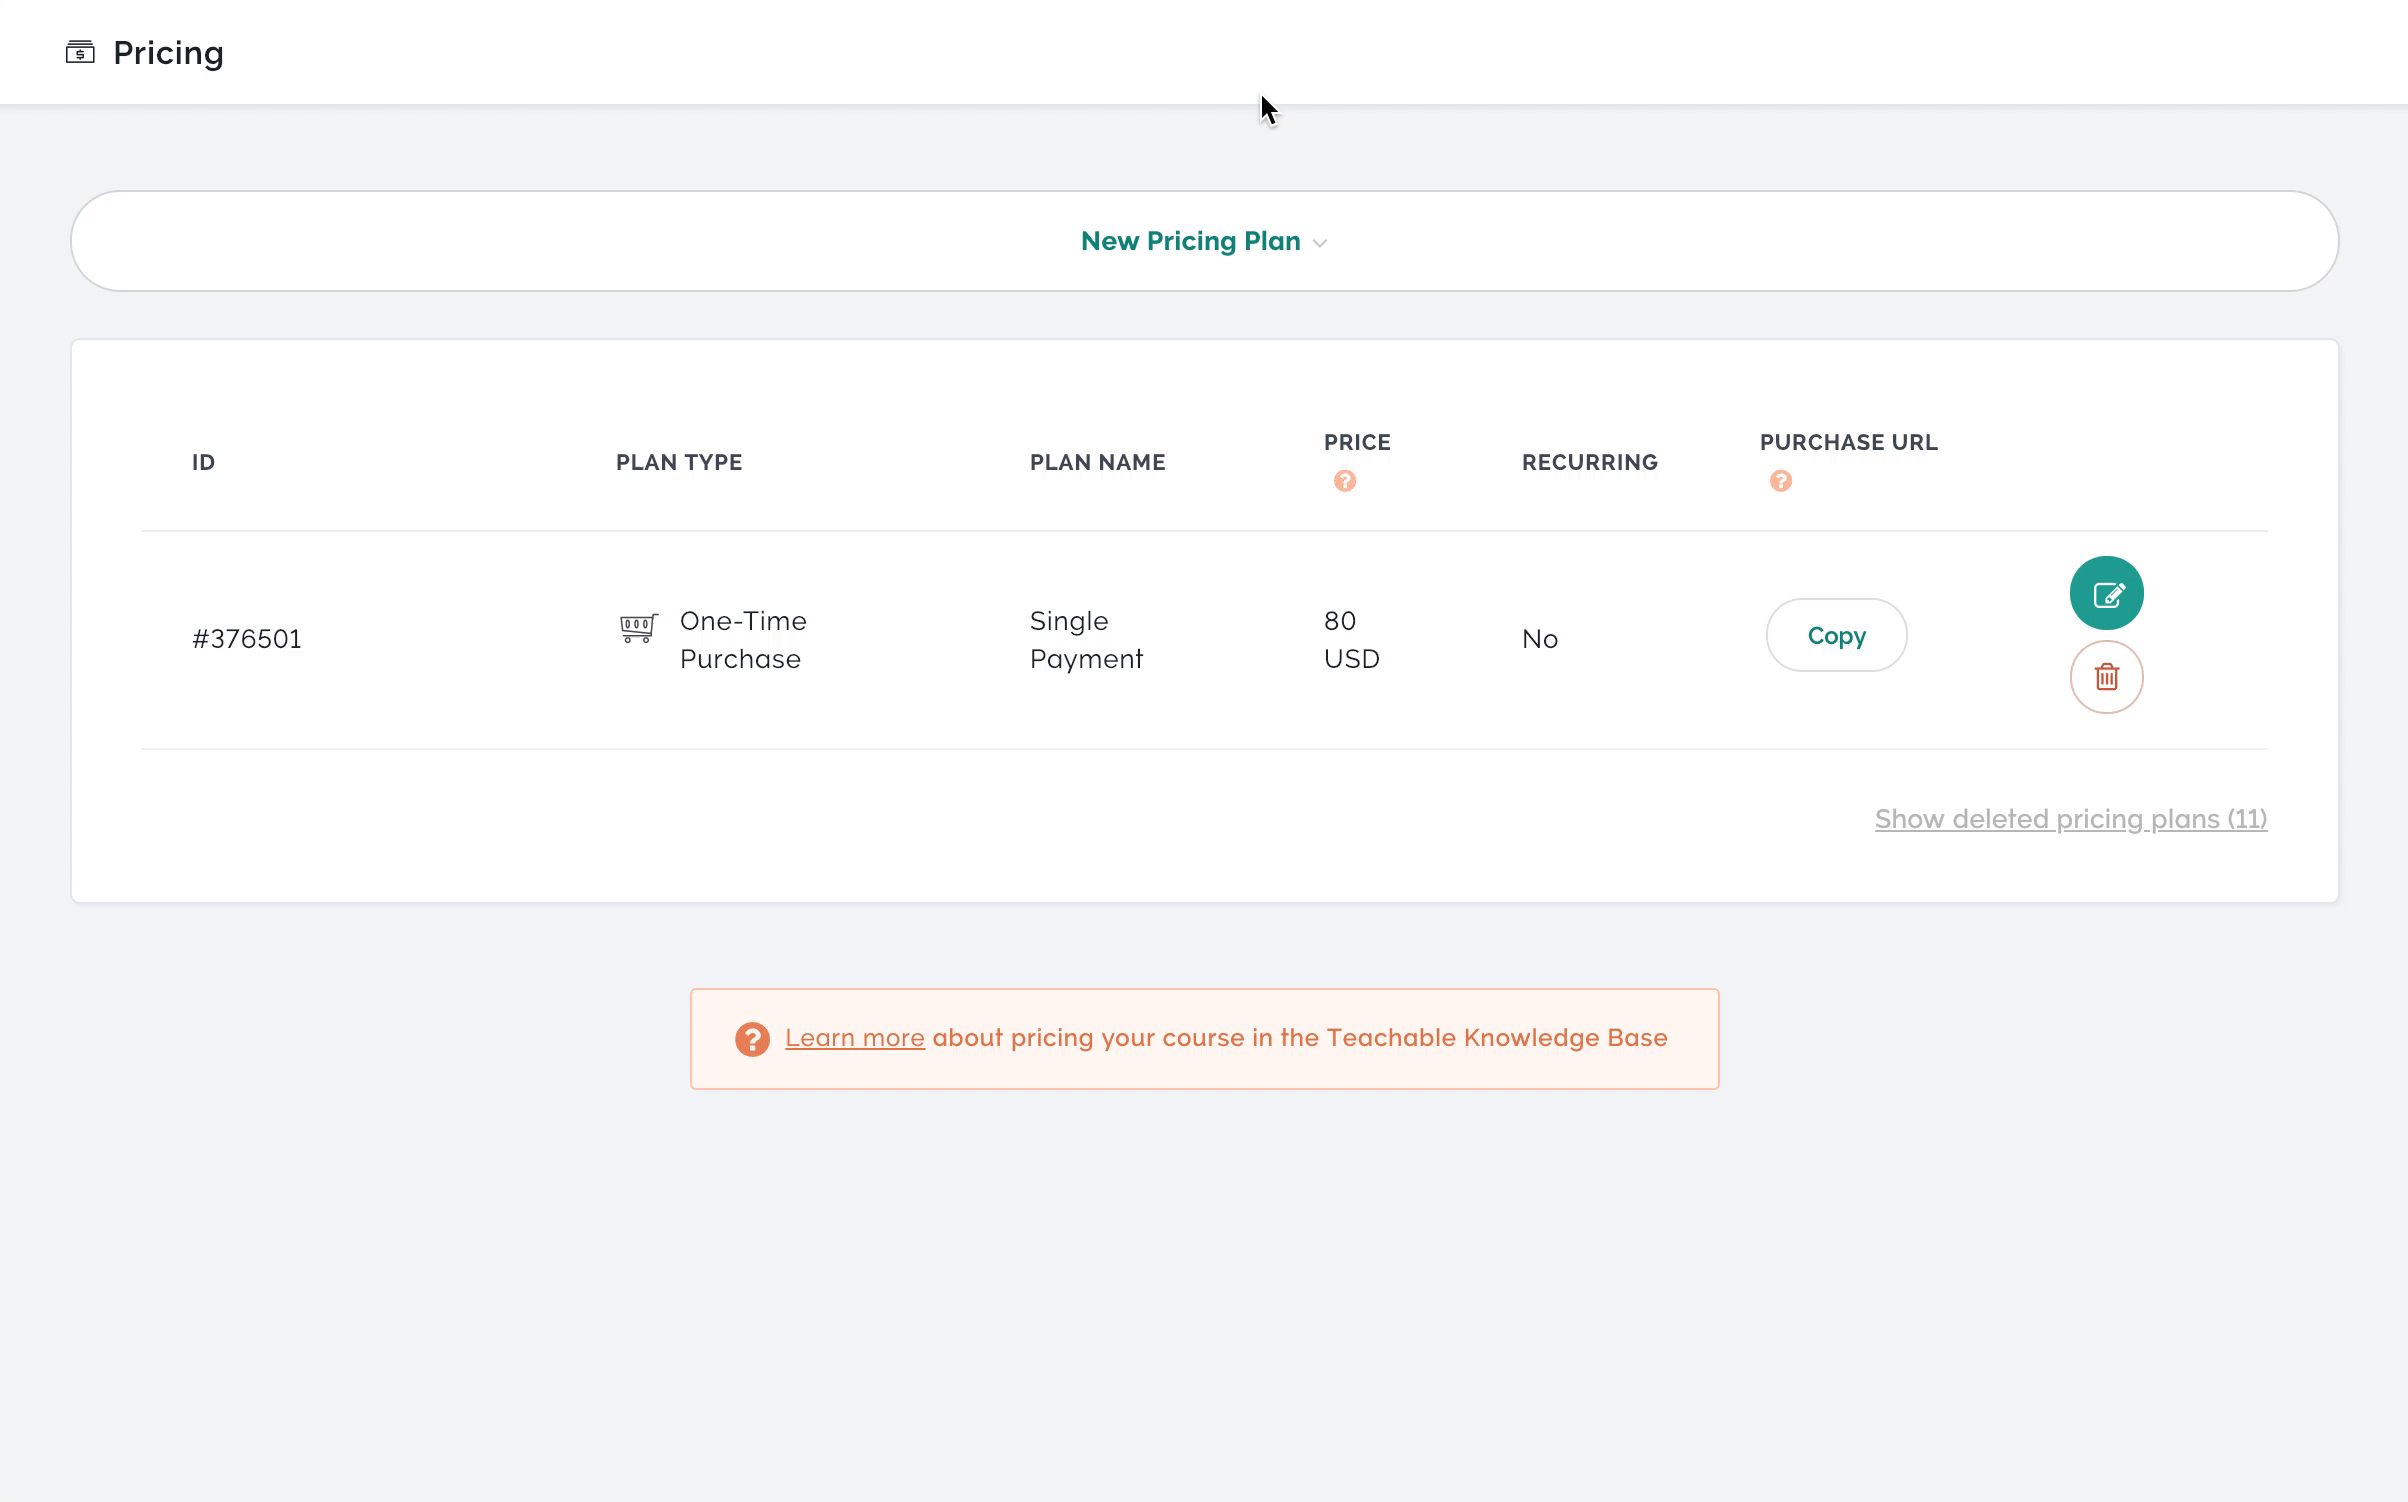
Task: Click the No recurring value
Action: coord(1540,639)
